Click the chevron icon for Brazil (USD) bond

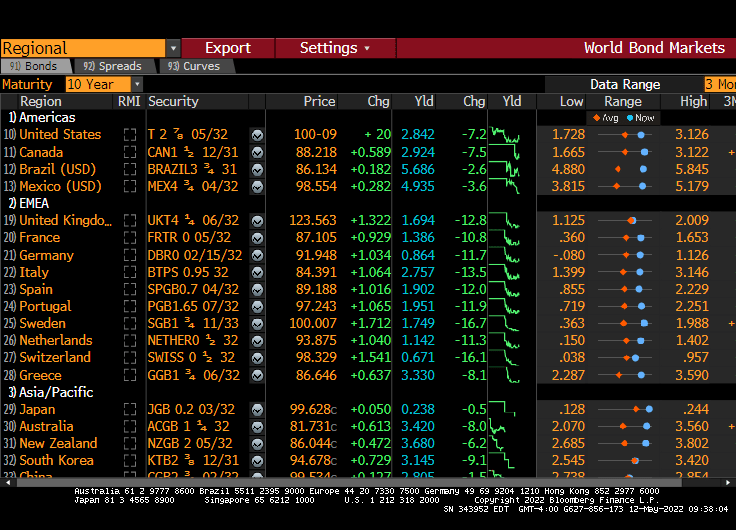pyautogui.click(x=257, y=169)
